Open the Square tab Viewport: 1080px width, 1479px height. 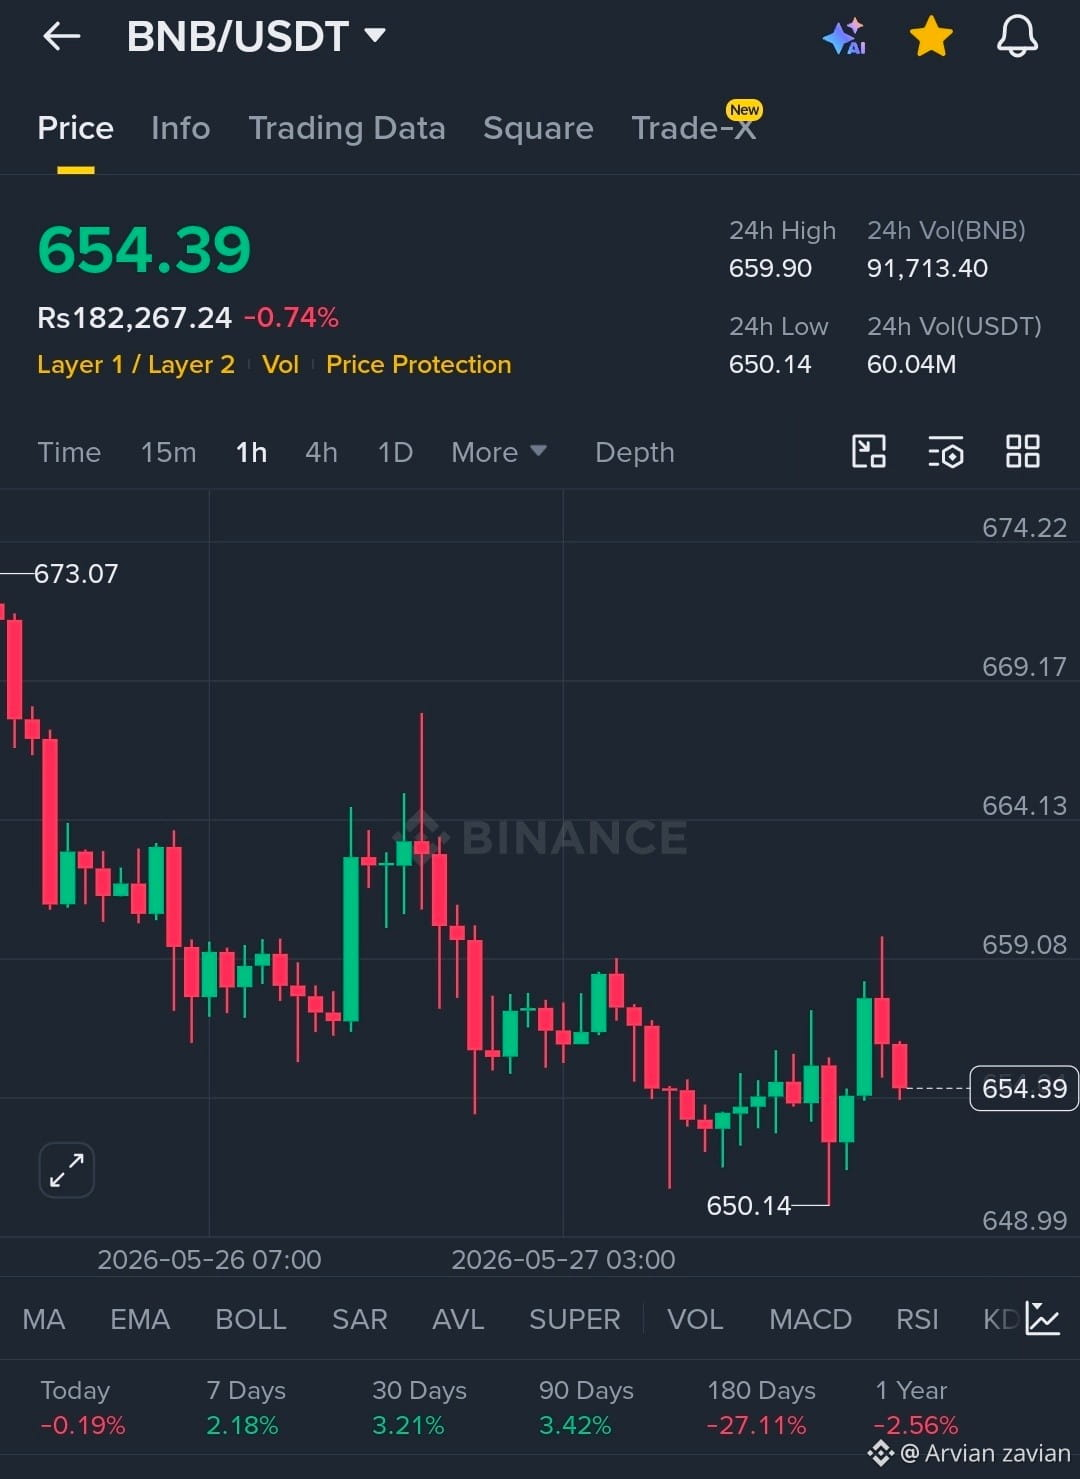538,128
